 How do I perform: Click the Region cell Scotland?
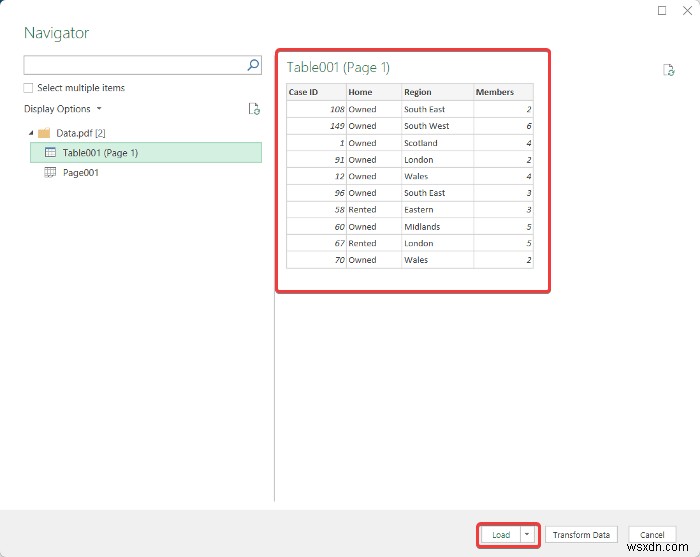tap(438, 143)
